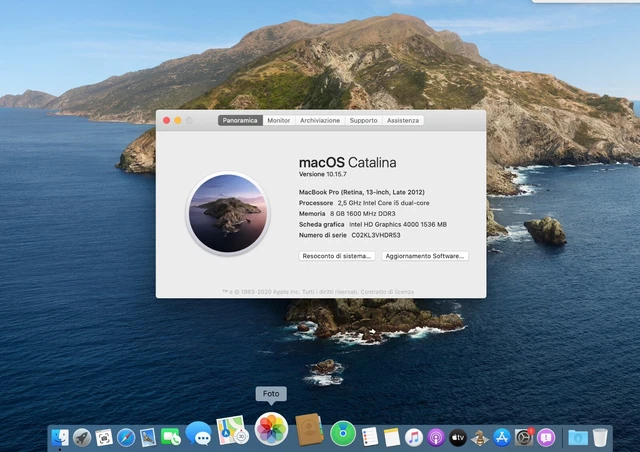
Task: Open Feedback Assistant purple icon
Action: (546, 438)
